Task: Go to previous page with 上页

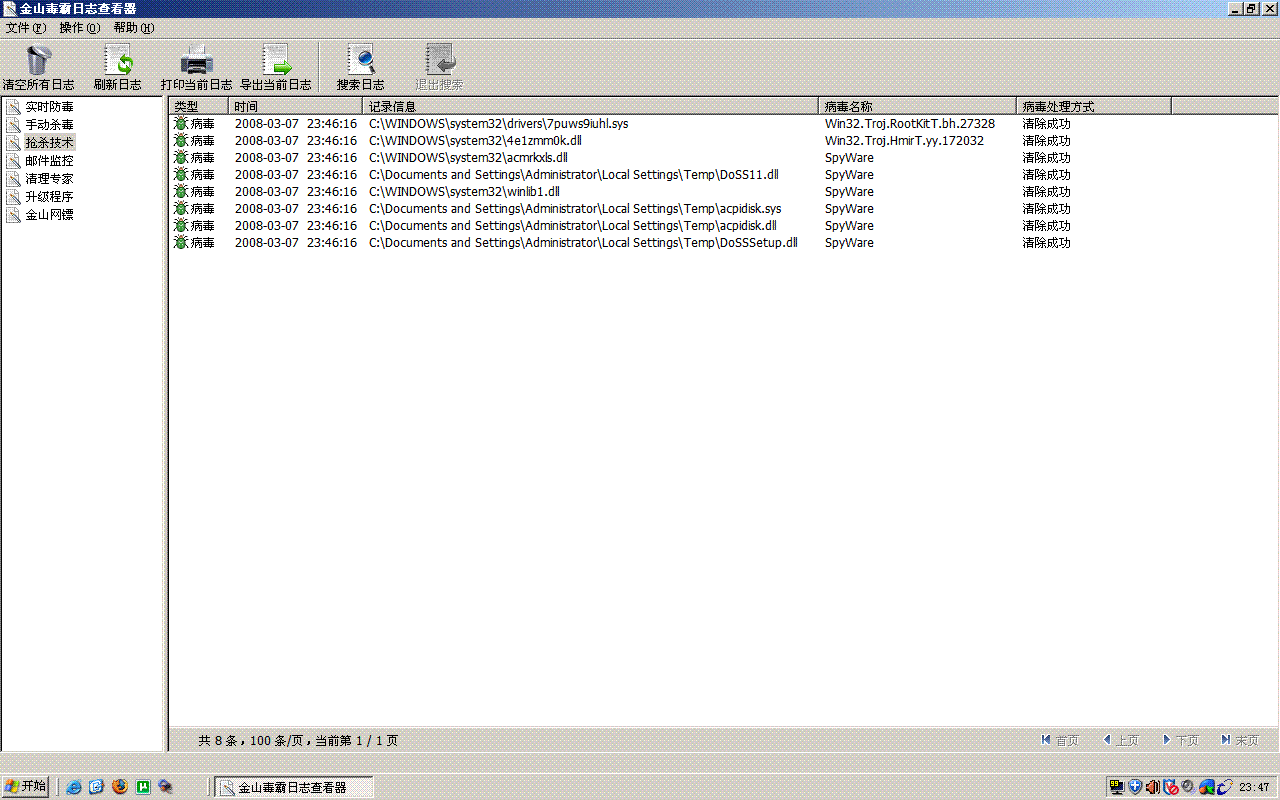Action: click(x=1120, y=741)
